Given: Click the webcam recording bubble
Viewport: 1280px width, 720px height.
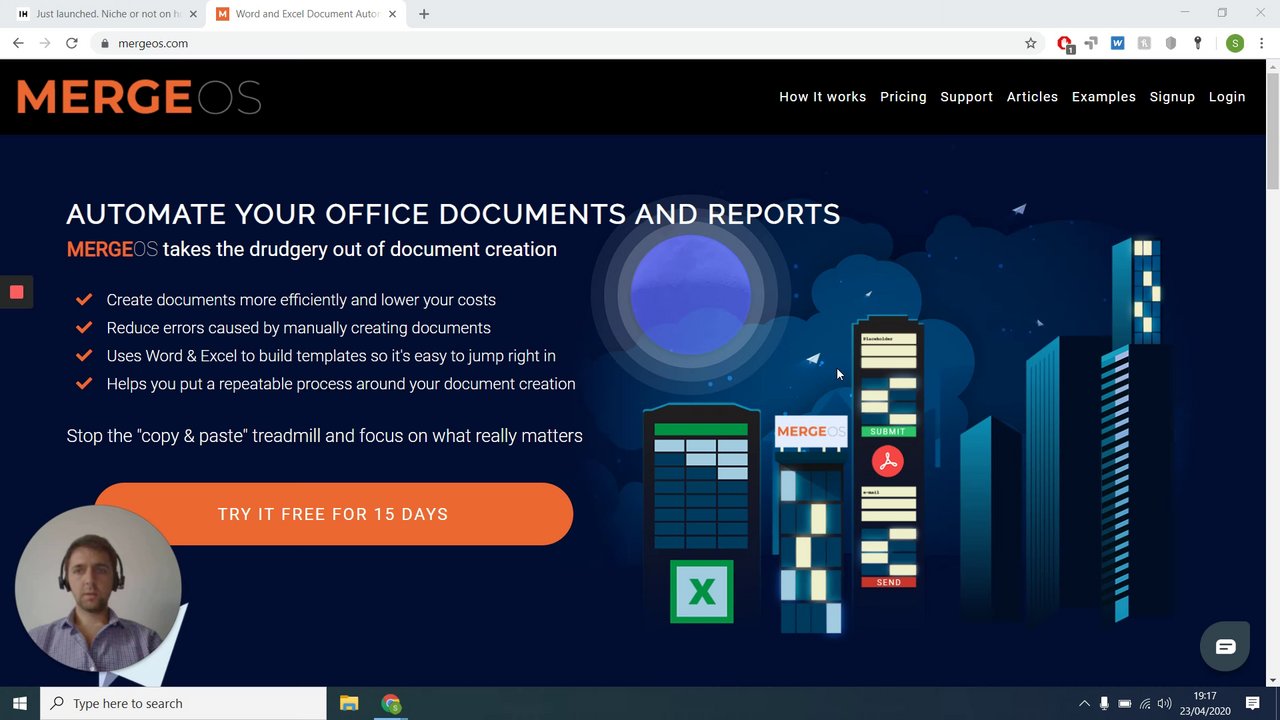Looking at the screenshot, I should pyautogui.click(x=98, y=588).
